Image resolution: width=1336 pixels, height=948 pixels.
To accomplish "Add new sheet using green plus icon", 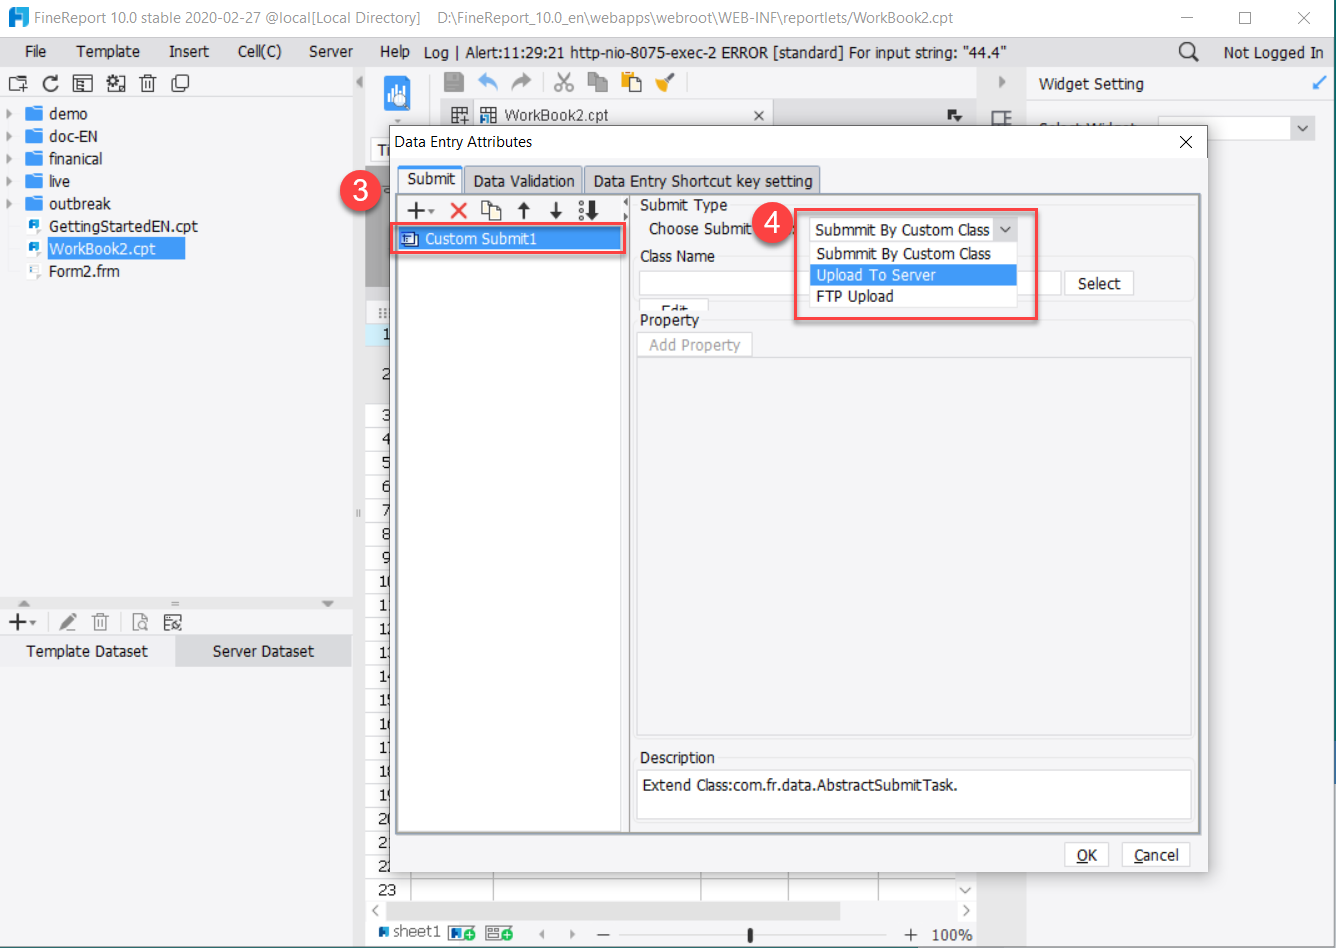I will [x=459, y=931].
